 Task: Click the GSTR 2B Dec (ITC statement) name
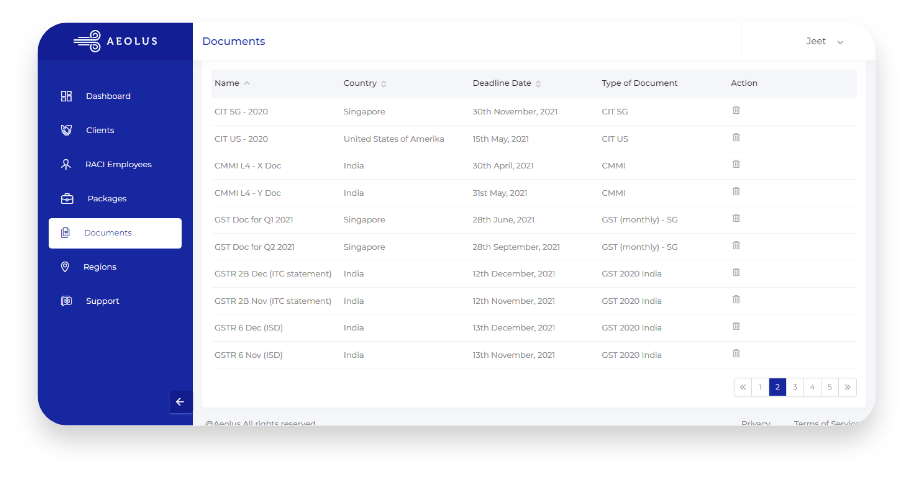pos(273,274)
